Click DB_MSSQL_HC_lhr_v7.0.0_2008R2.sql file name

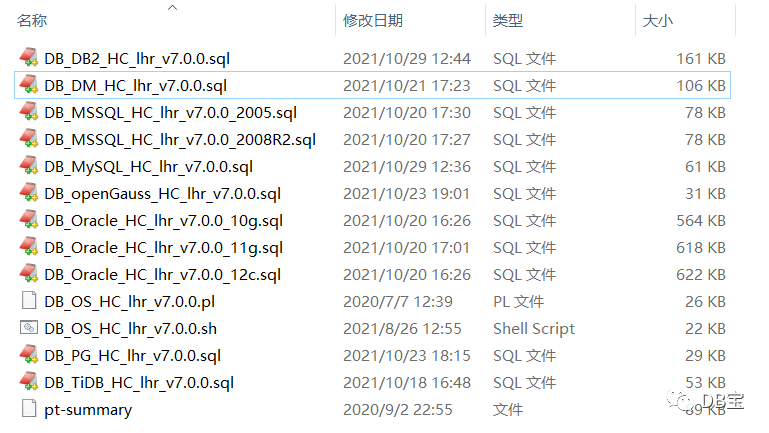point(180,140)
